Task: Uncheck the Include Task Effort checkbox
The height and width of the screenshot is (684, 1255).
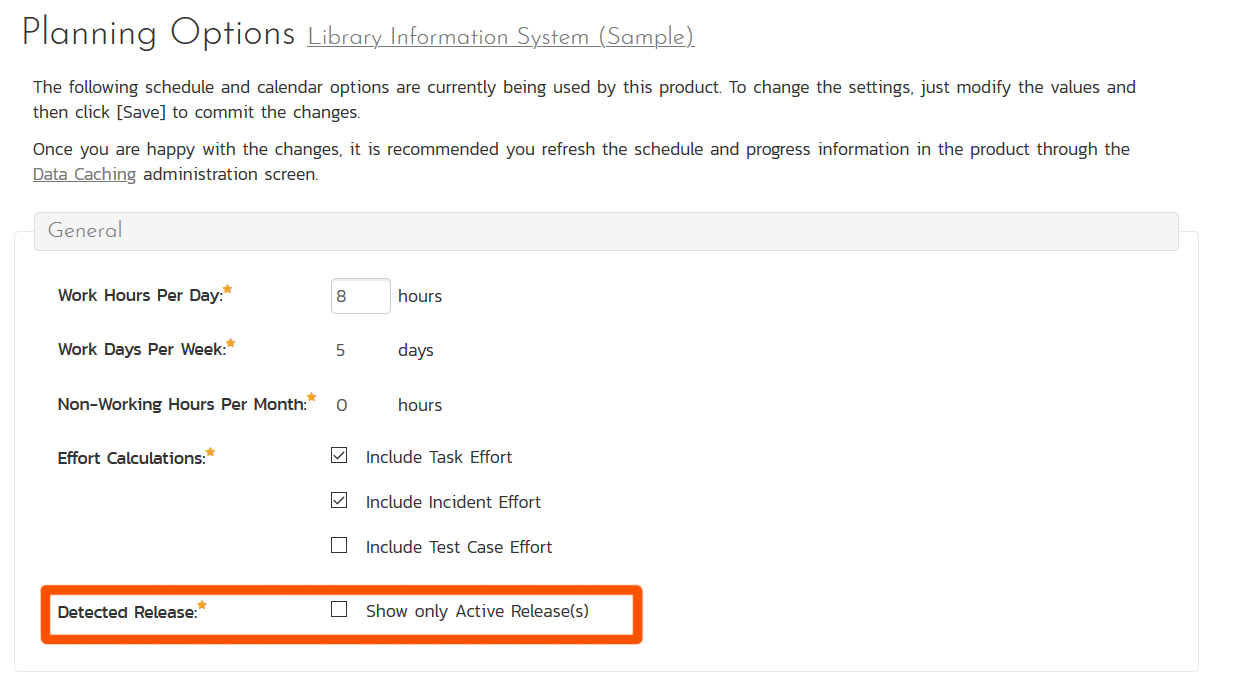Action: pyautogui.click(x=340, y=456)
